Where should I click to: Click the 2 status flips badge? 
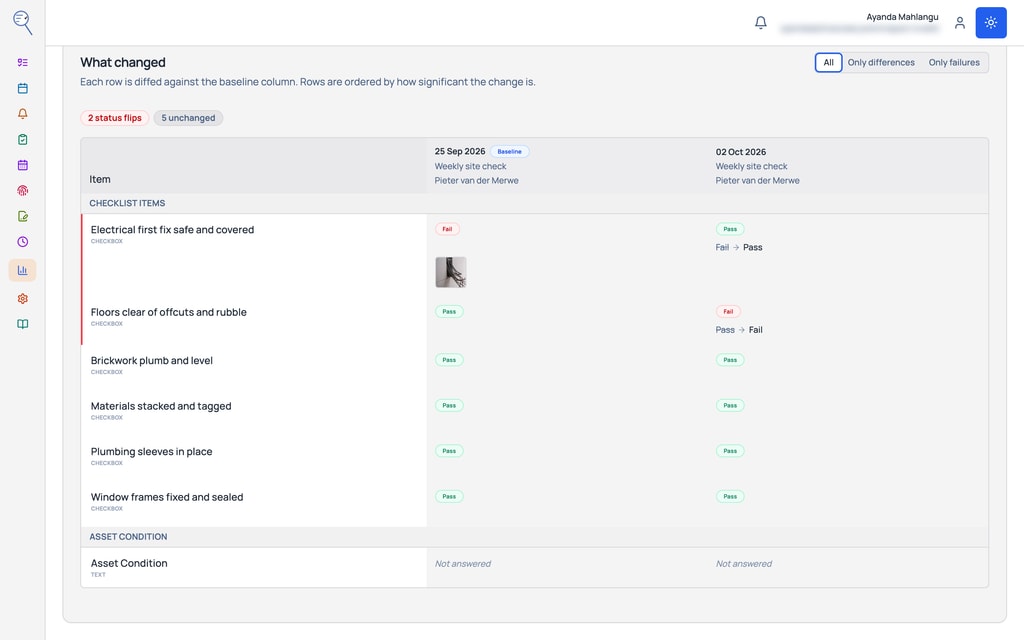(x=115, y=118)
